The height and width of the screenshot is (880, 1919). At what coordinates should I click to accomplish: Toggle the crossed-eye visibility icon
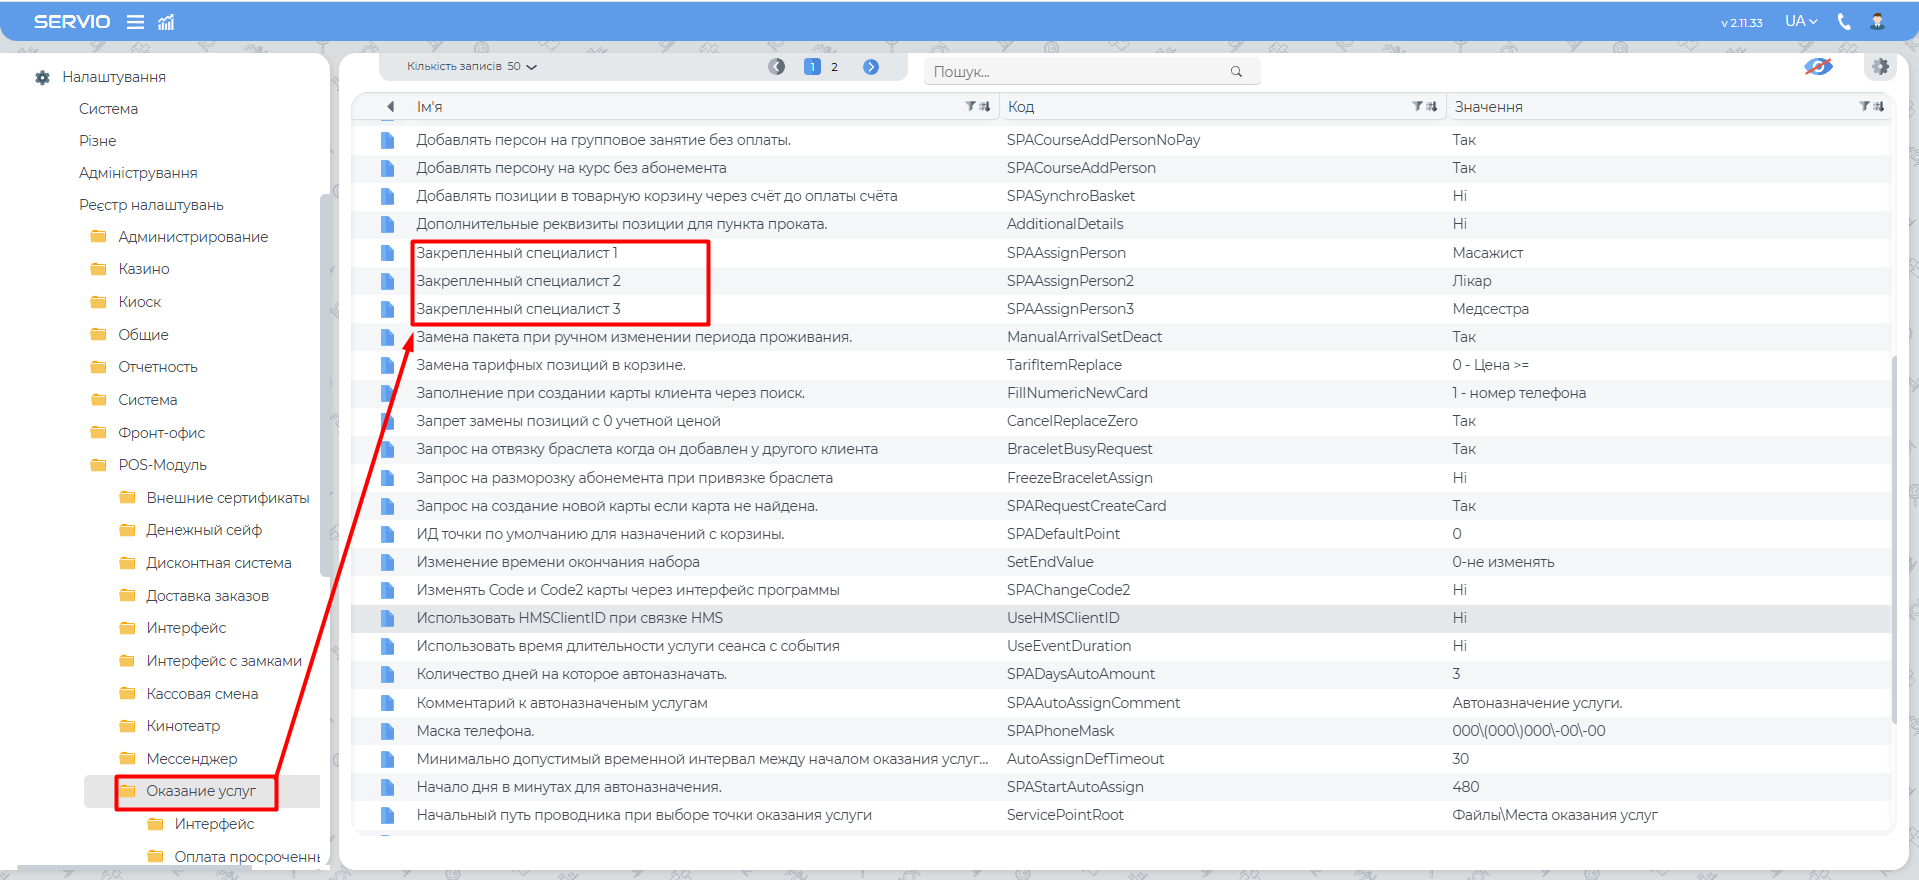pos(1818,67)
